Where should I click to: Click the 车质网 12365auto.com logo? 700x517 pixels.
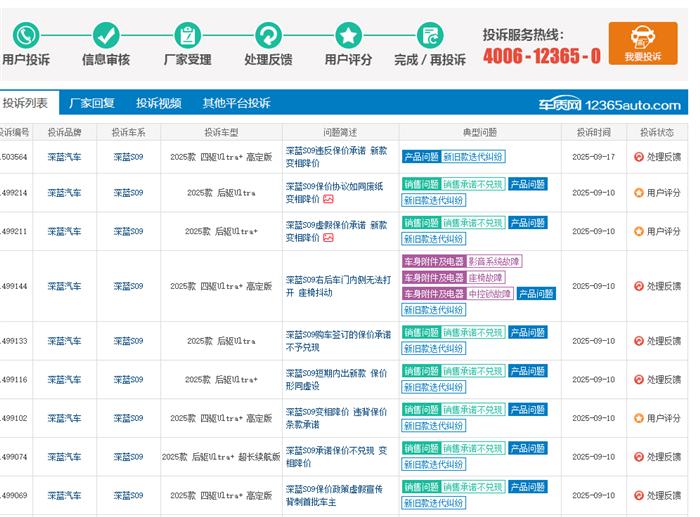coord(609,104)
